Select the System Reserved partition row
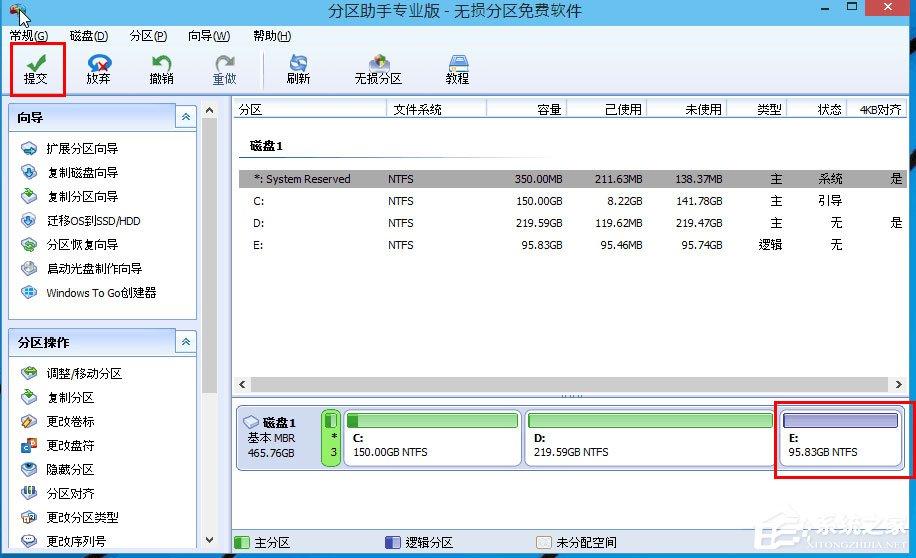This screenshot has height=558, width=916. 572,179
